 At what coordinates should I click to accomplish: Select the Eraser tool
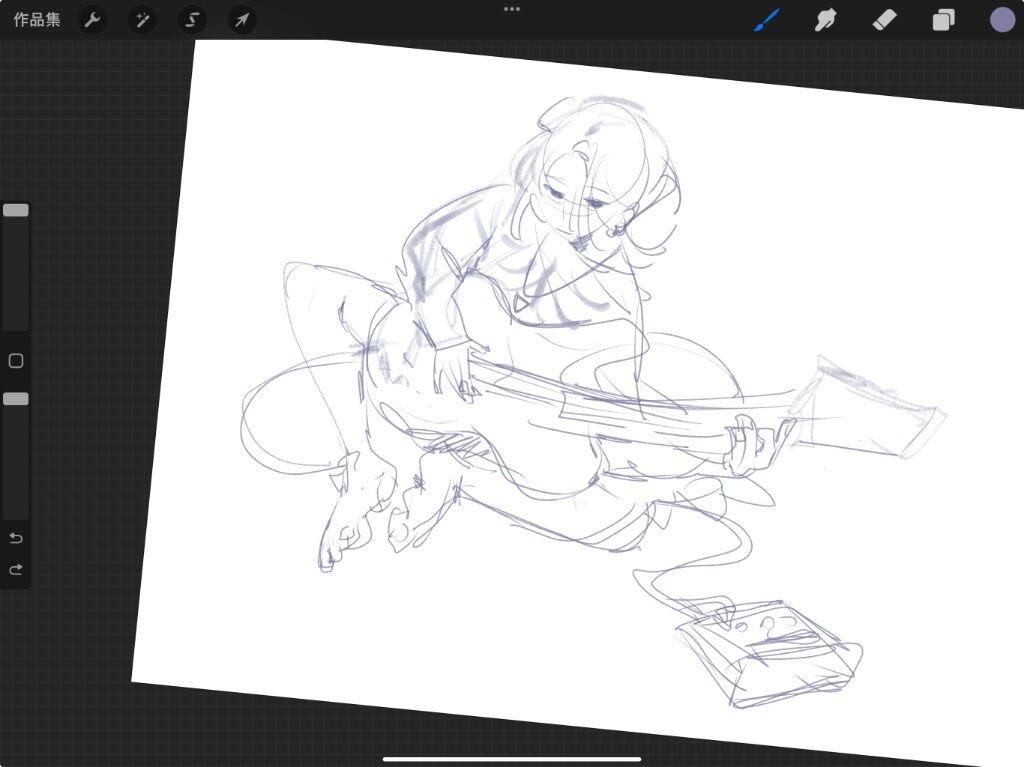click(x=884, y=20)
